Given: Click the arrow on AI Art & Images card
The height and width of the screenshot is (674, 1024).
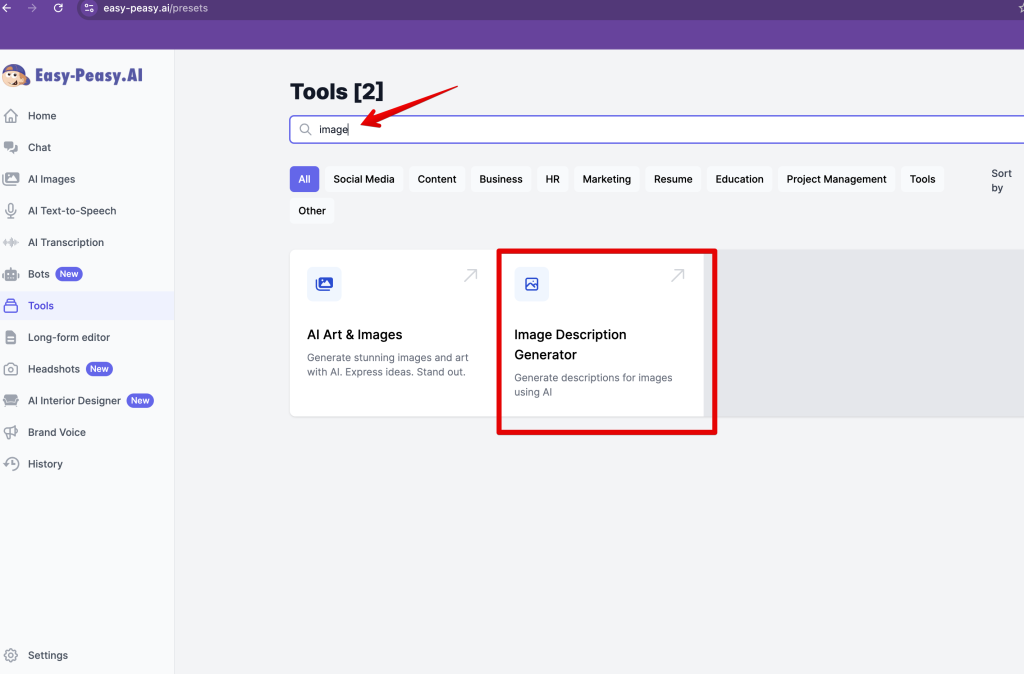Looking at the screenshot, I should 470,276.
